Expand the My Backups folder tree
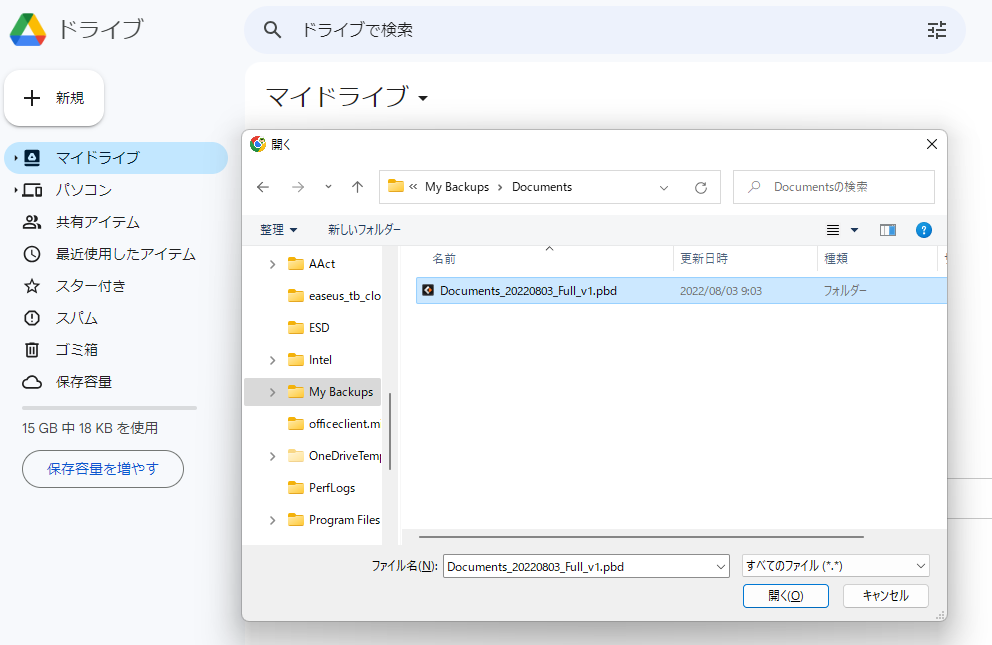 271,391
